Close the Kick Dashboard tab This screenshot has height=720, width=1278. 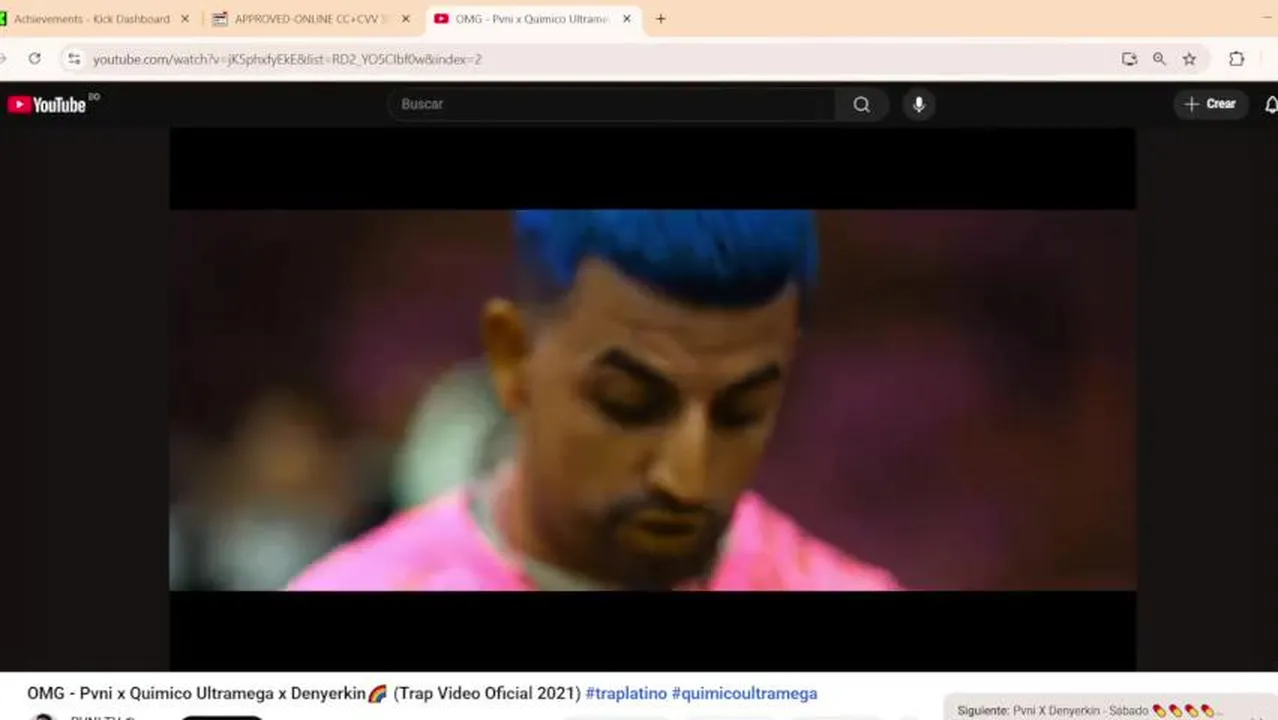coord(185,19)
